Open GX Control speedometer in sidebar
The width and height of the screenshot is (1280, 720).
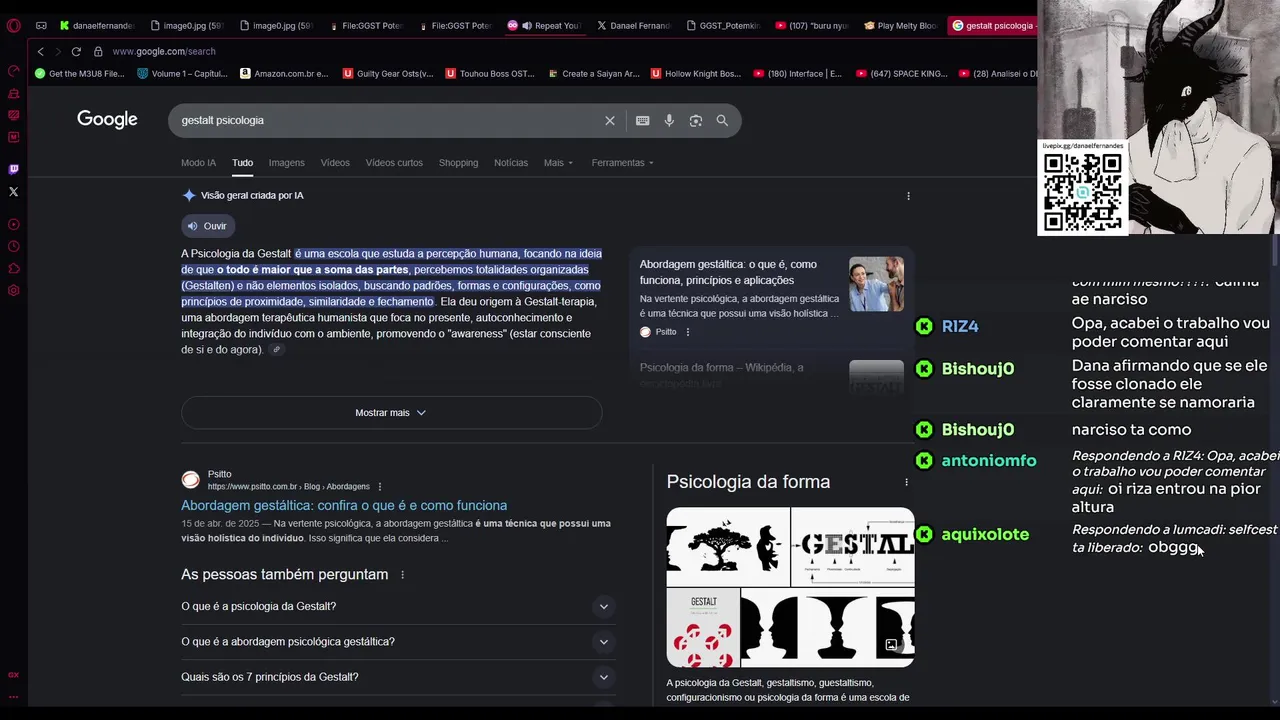[x=13, y=71]
